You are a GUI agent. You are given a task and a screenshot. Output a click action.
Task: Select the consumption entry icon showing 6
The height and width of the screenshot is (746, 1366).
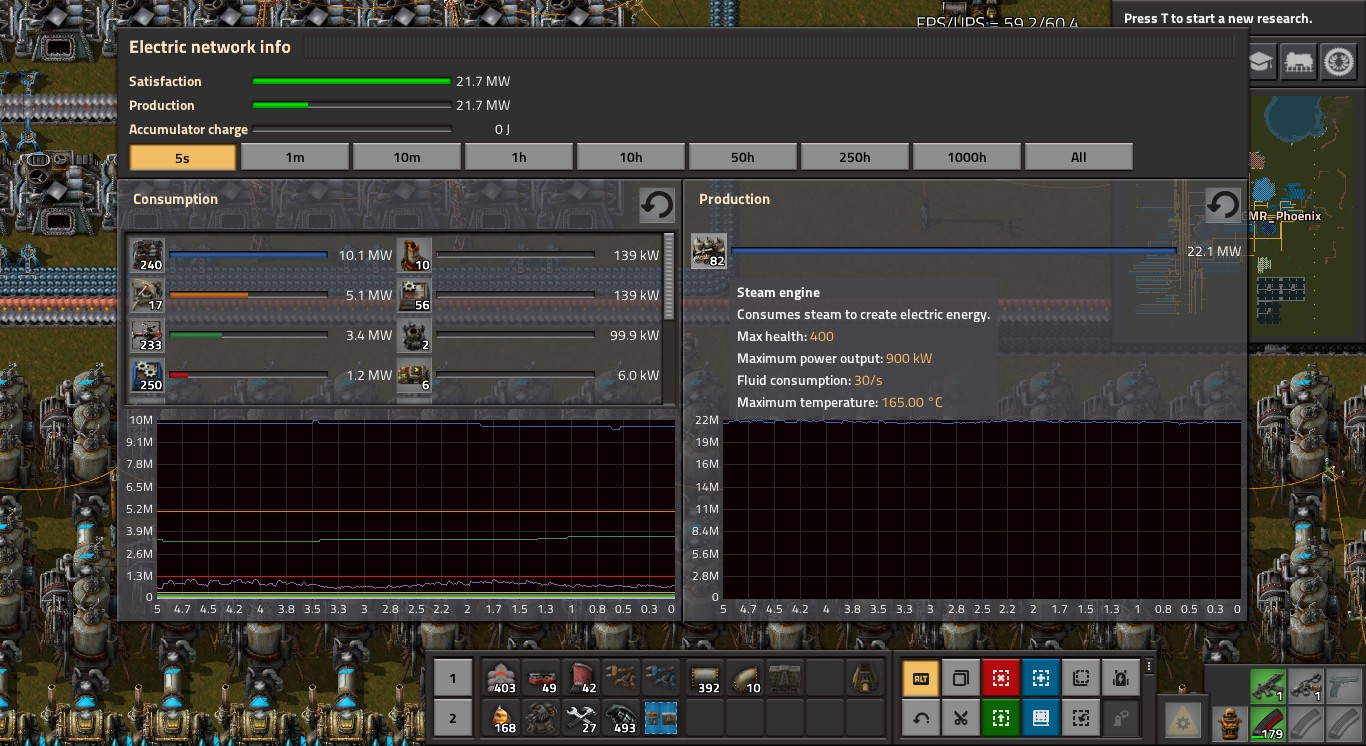coord(414,375)
